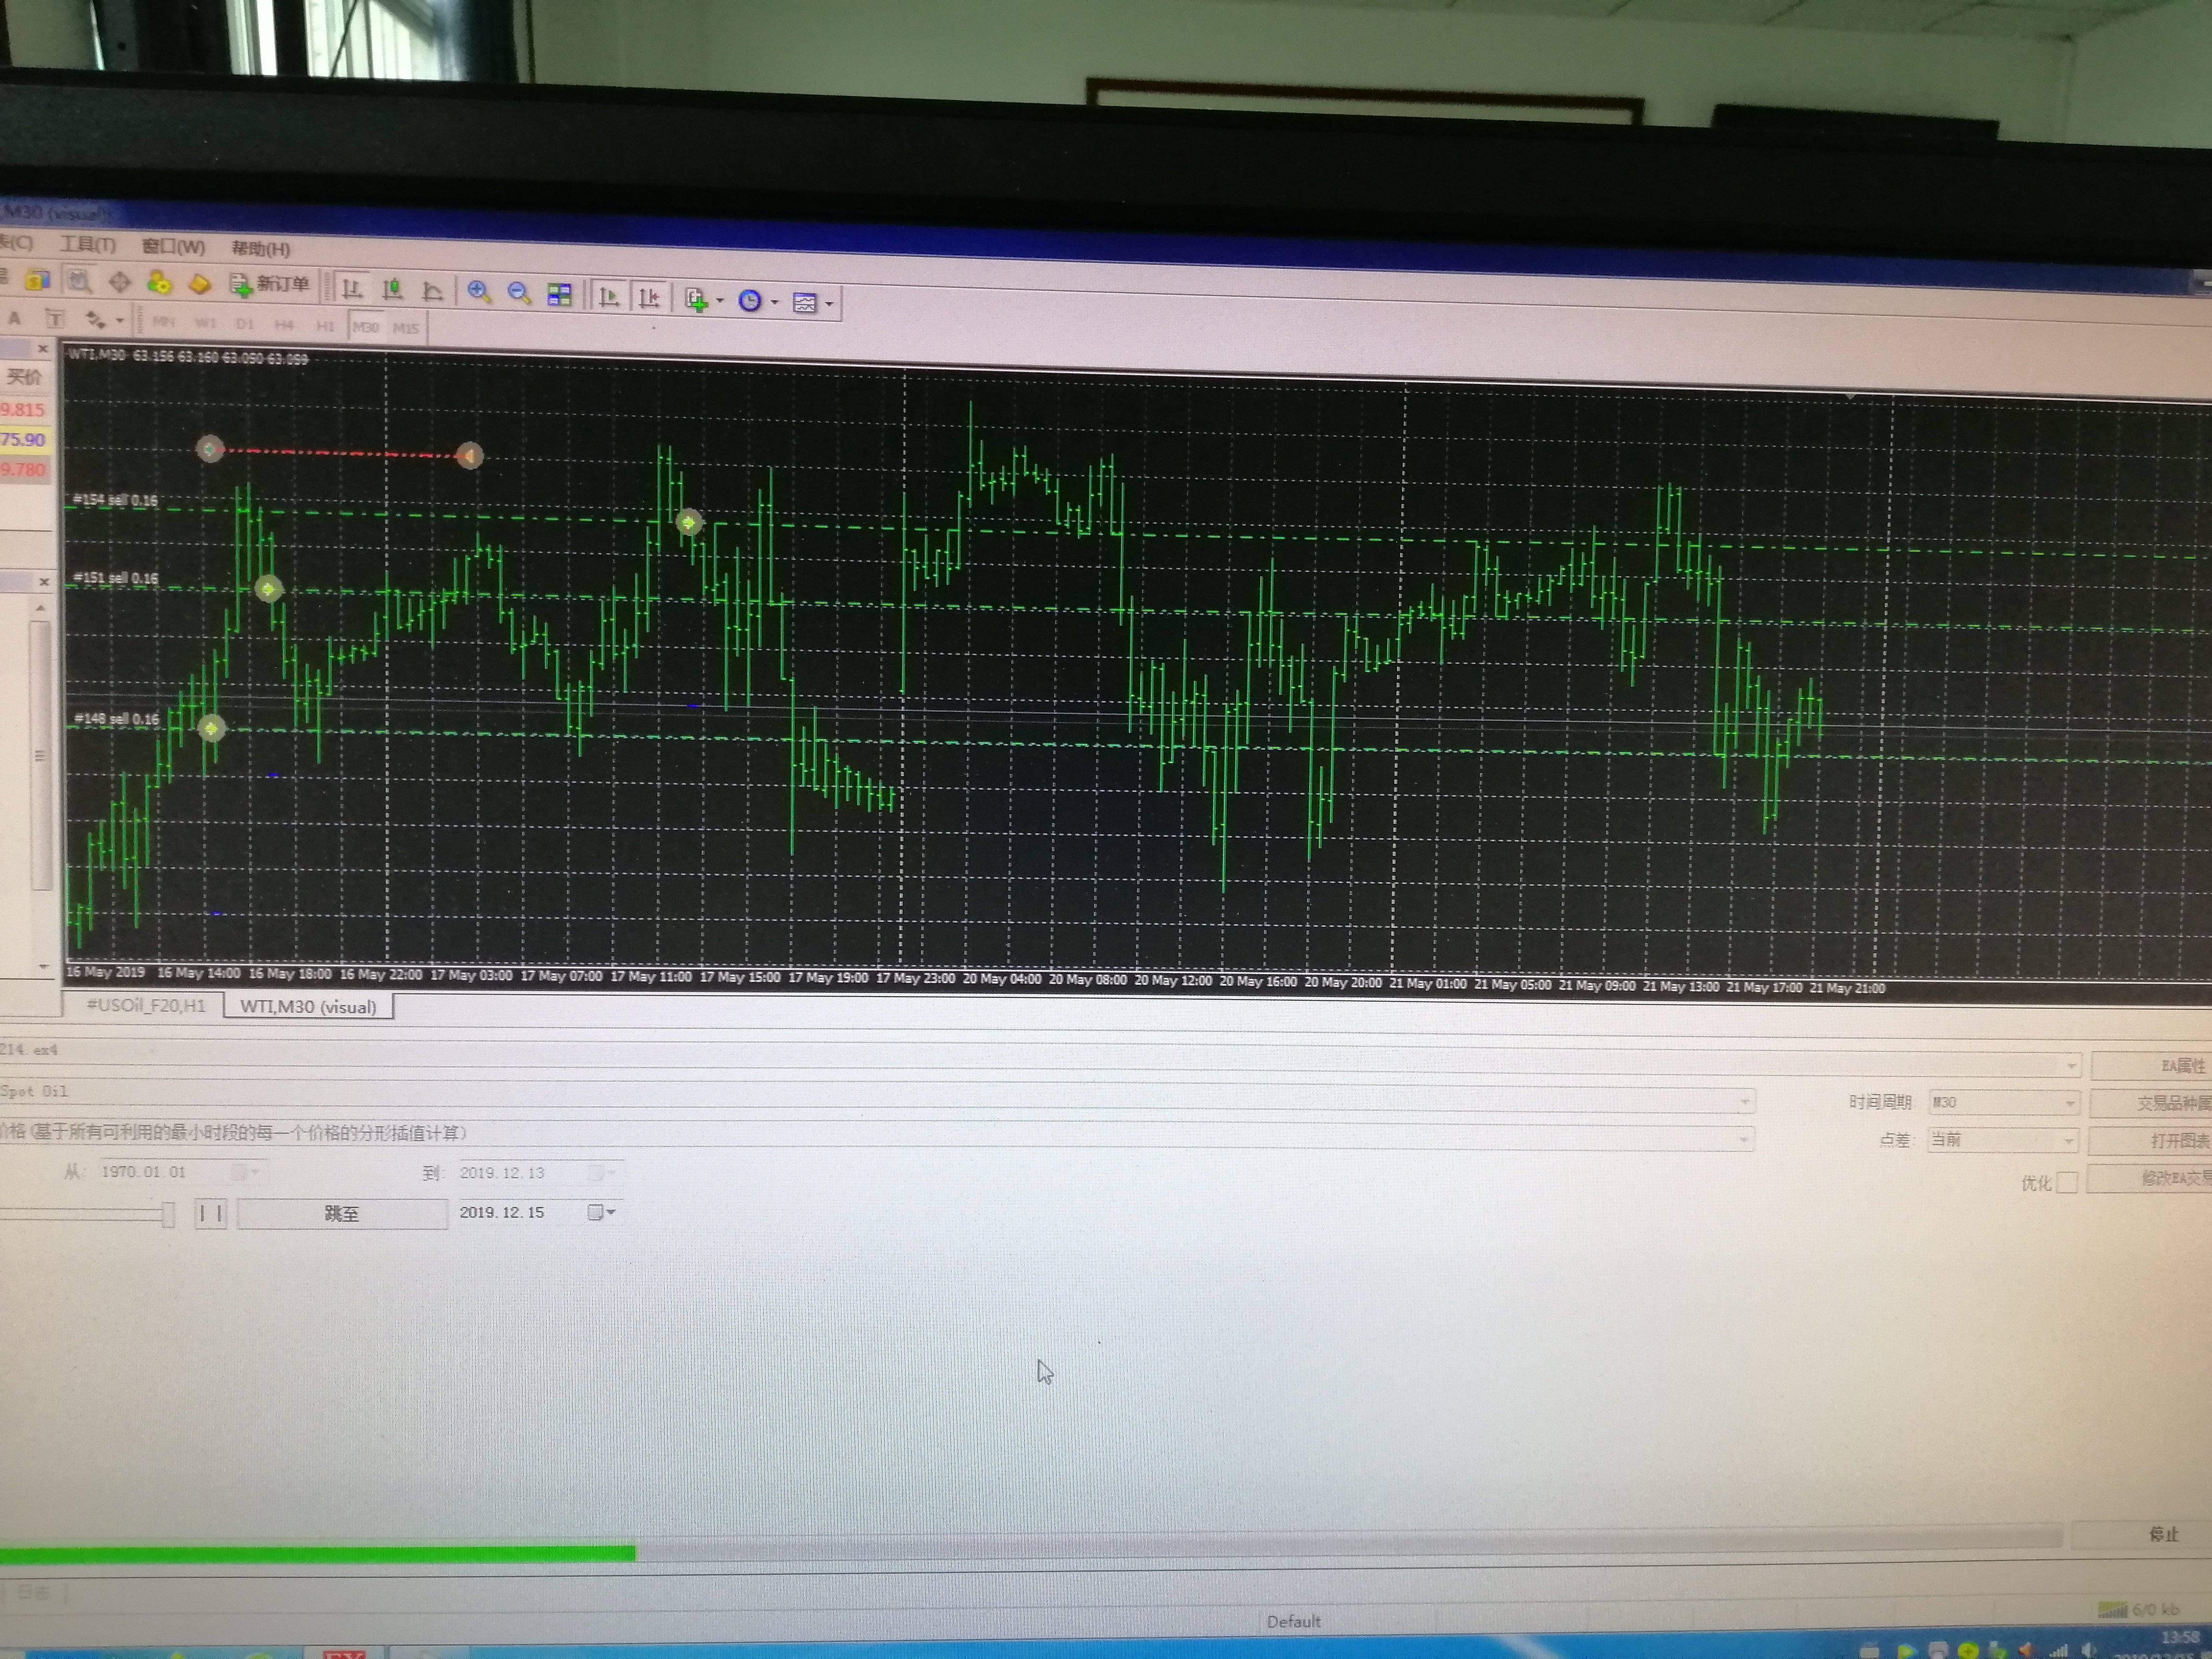Click the green test progress bar

[x=317, y=1553]
